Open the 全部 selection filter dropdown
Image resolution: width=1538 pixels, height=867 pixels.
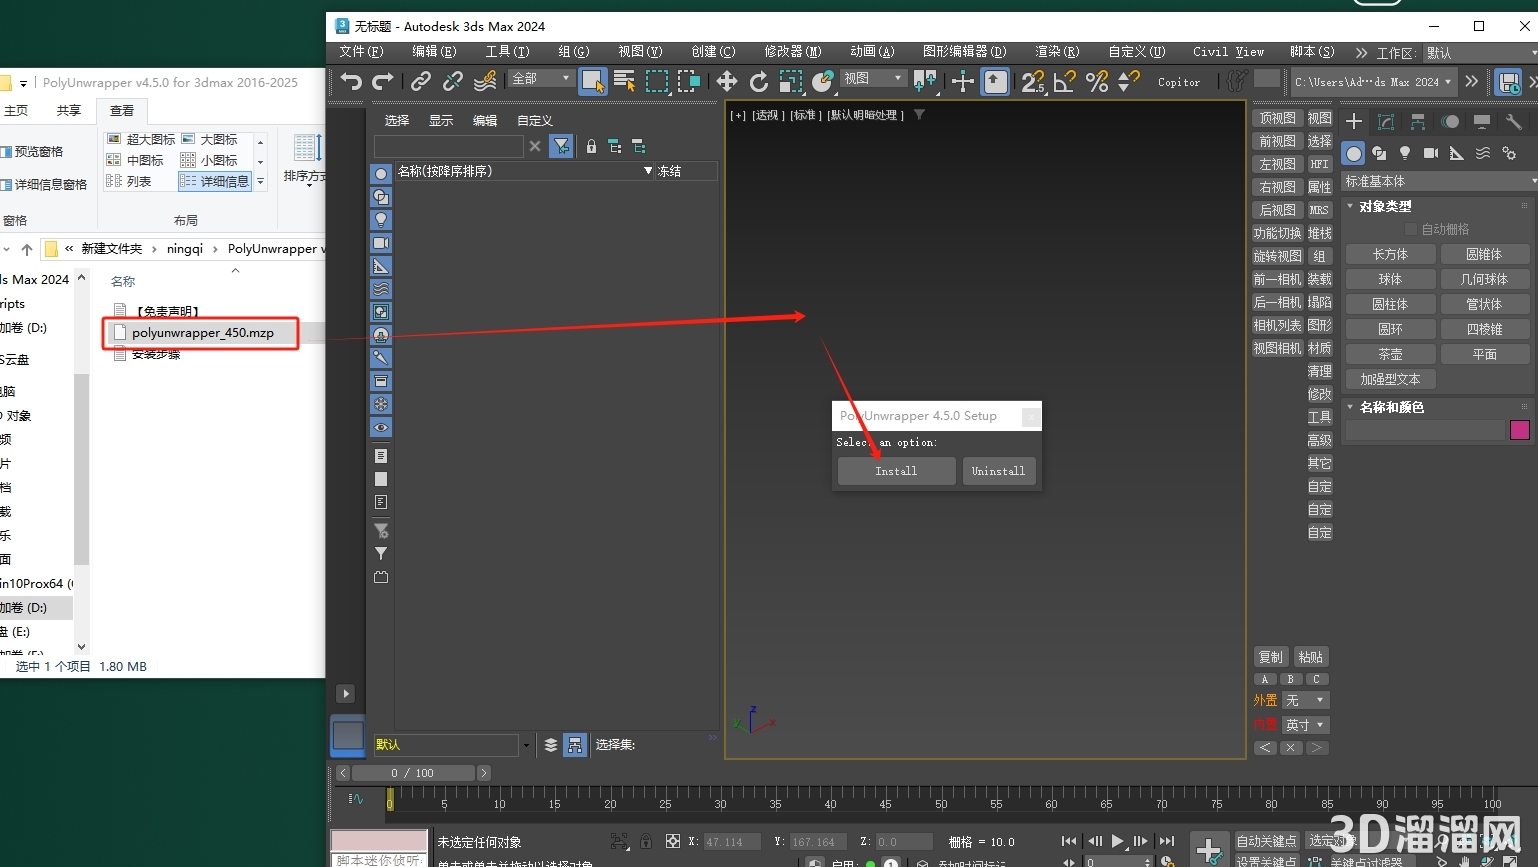click(x=541, y=78)
